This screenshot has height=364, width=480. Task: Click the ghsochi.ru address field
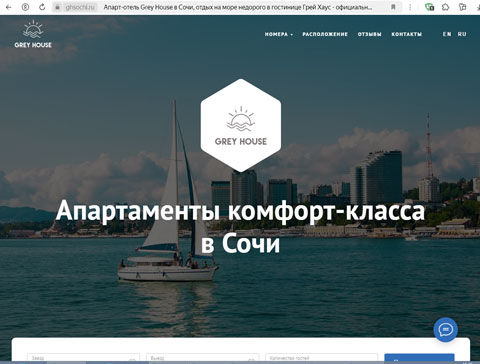coord(80,7)
